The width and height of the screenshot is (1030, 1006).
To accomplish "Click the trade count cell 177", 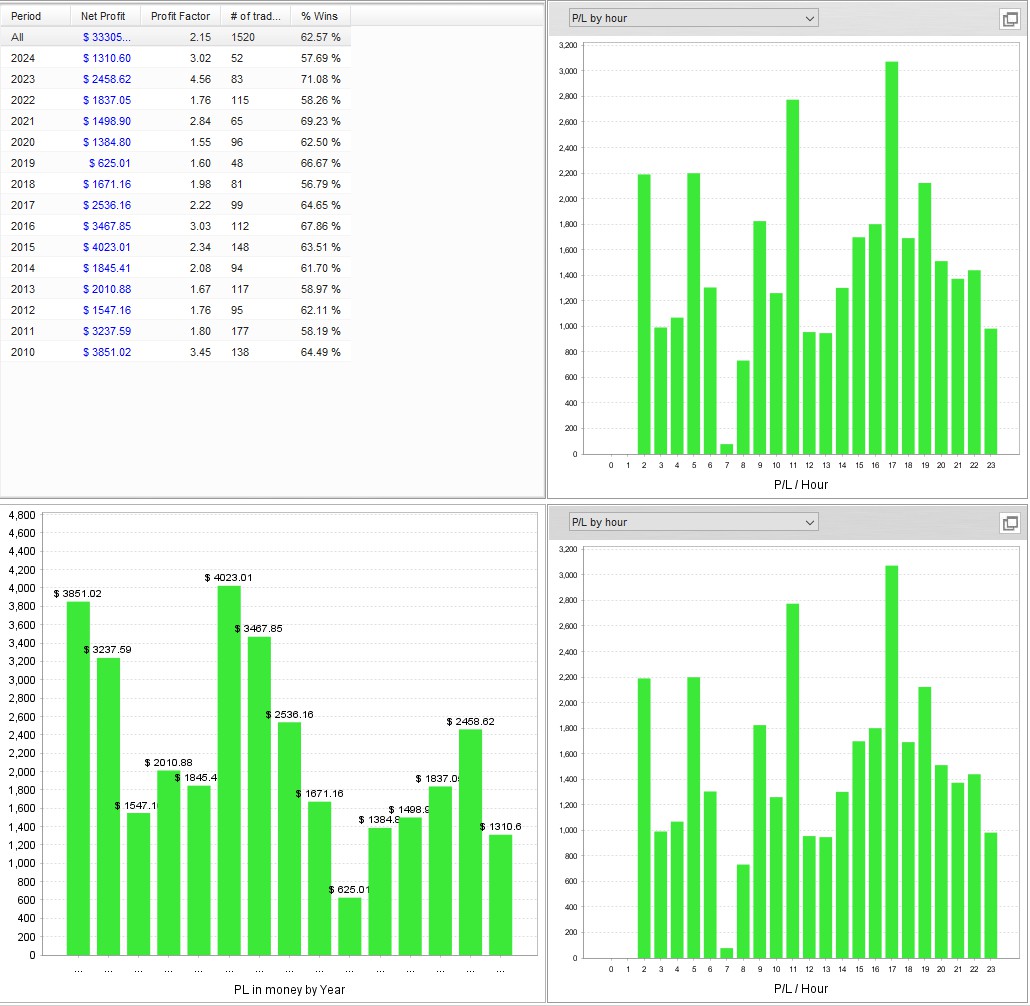I will (x=240, y=332).
